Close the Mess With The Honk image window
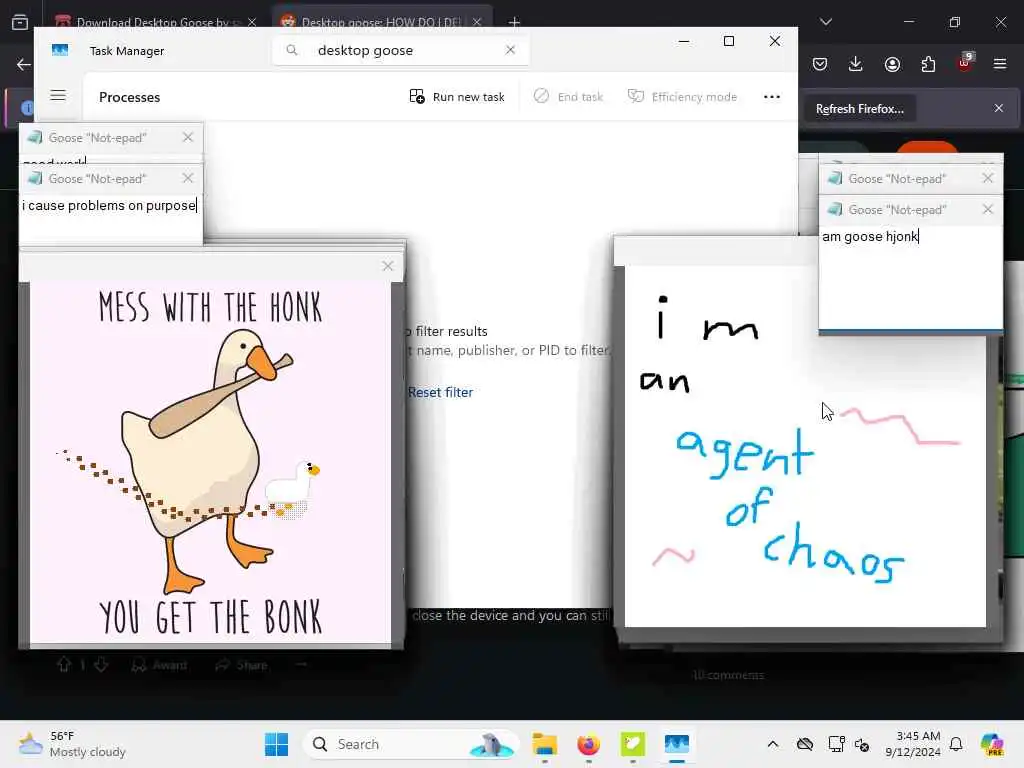This screenshot has height=768, width=1024. [388, 266]
